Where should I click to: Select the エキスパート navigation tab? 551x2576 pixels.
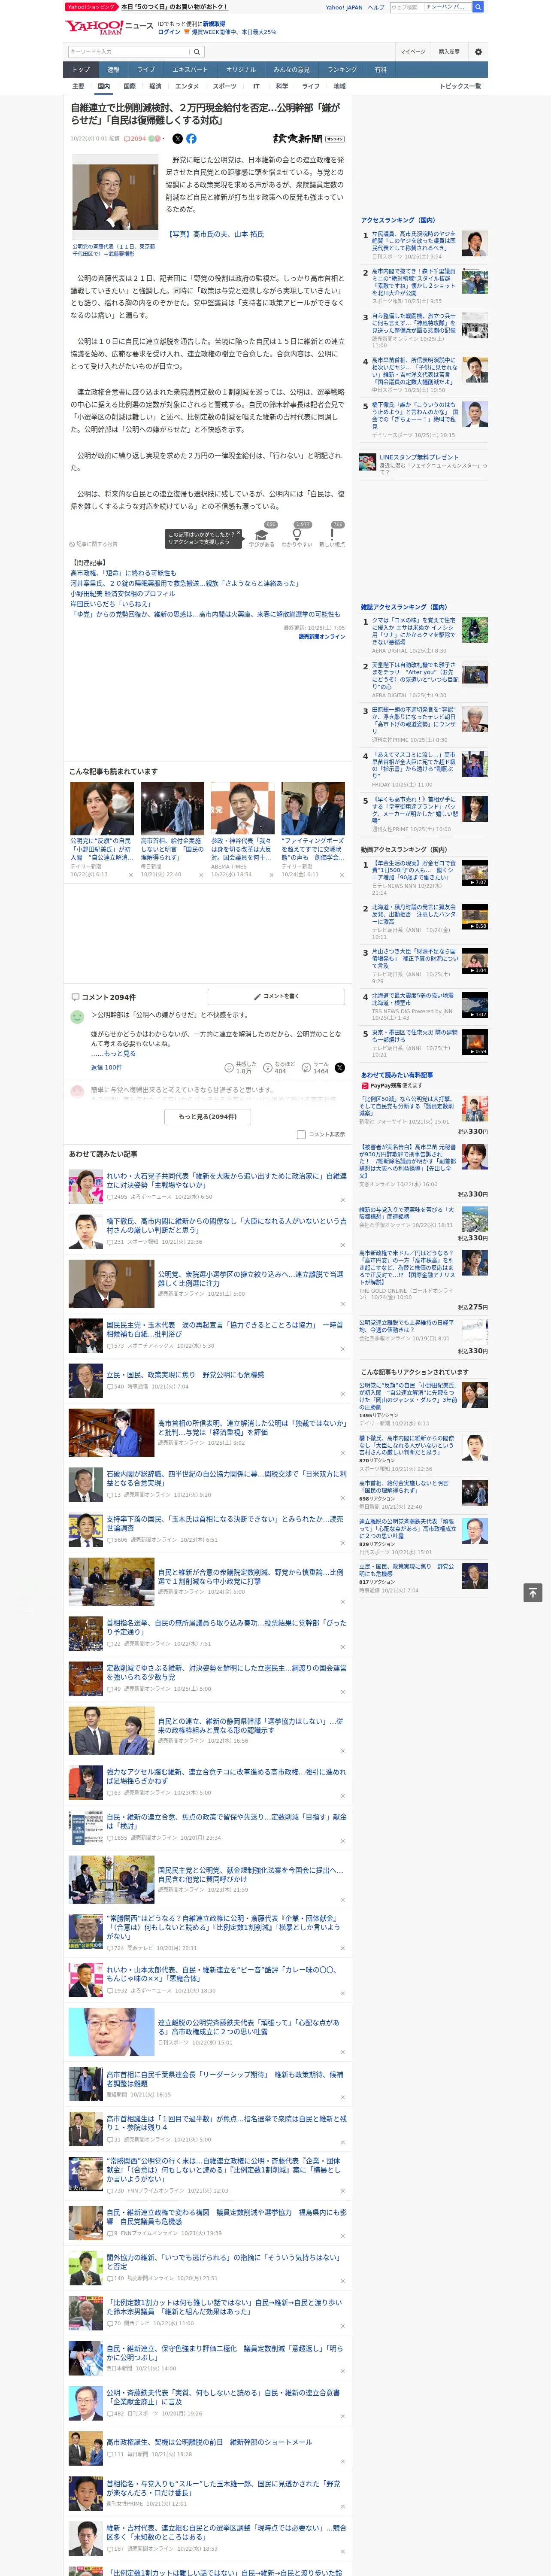pyautogui.click(x=190, y=70)
